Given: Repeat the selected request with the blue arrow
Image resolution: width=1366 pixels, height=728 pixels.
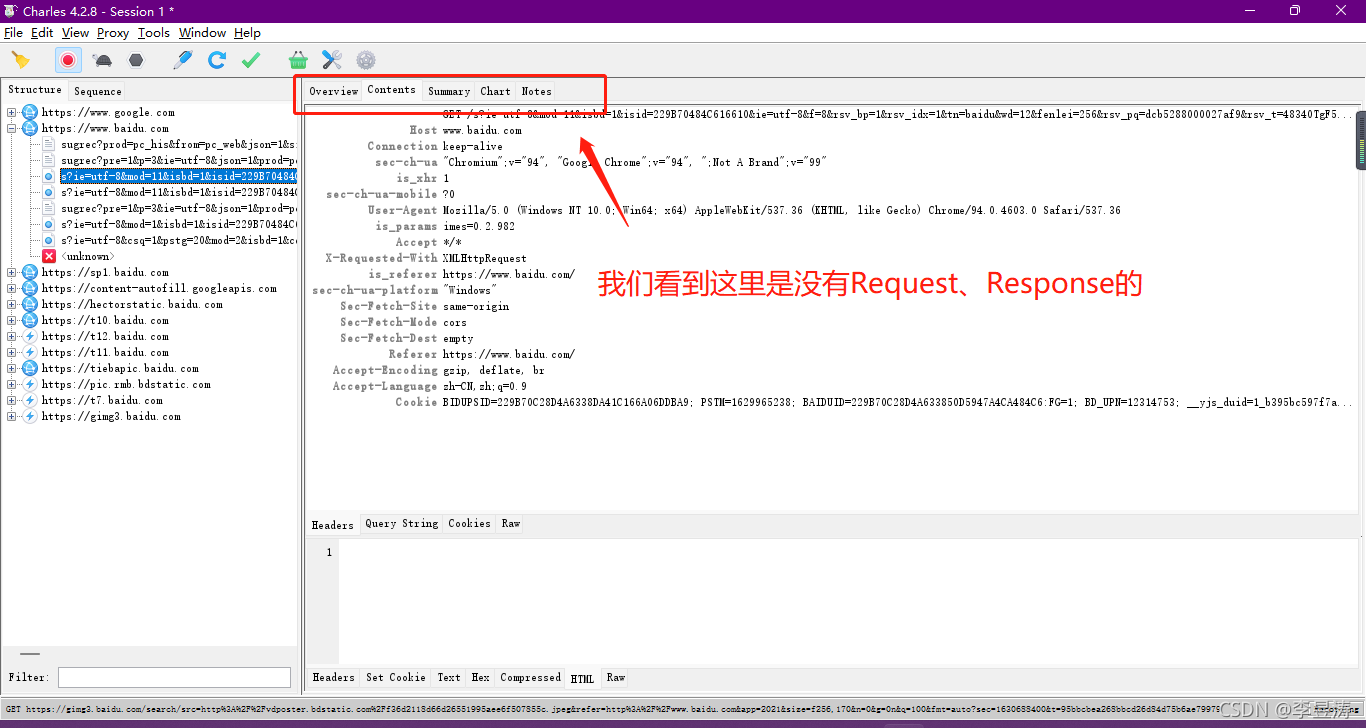Looking at the screenshot, I should (x=217, y=60).
